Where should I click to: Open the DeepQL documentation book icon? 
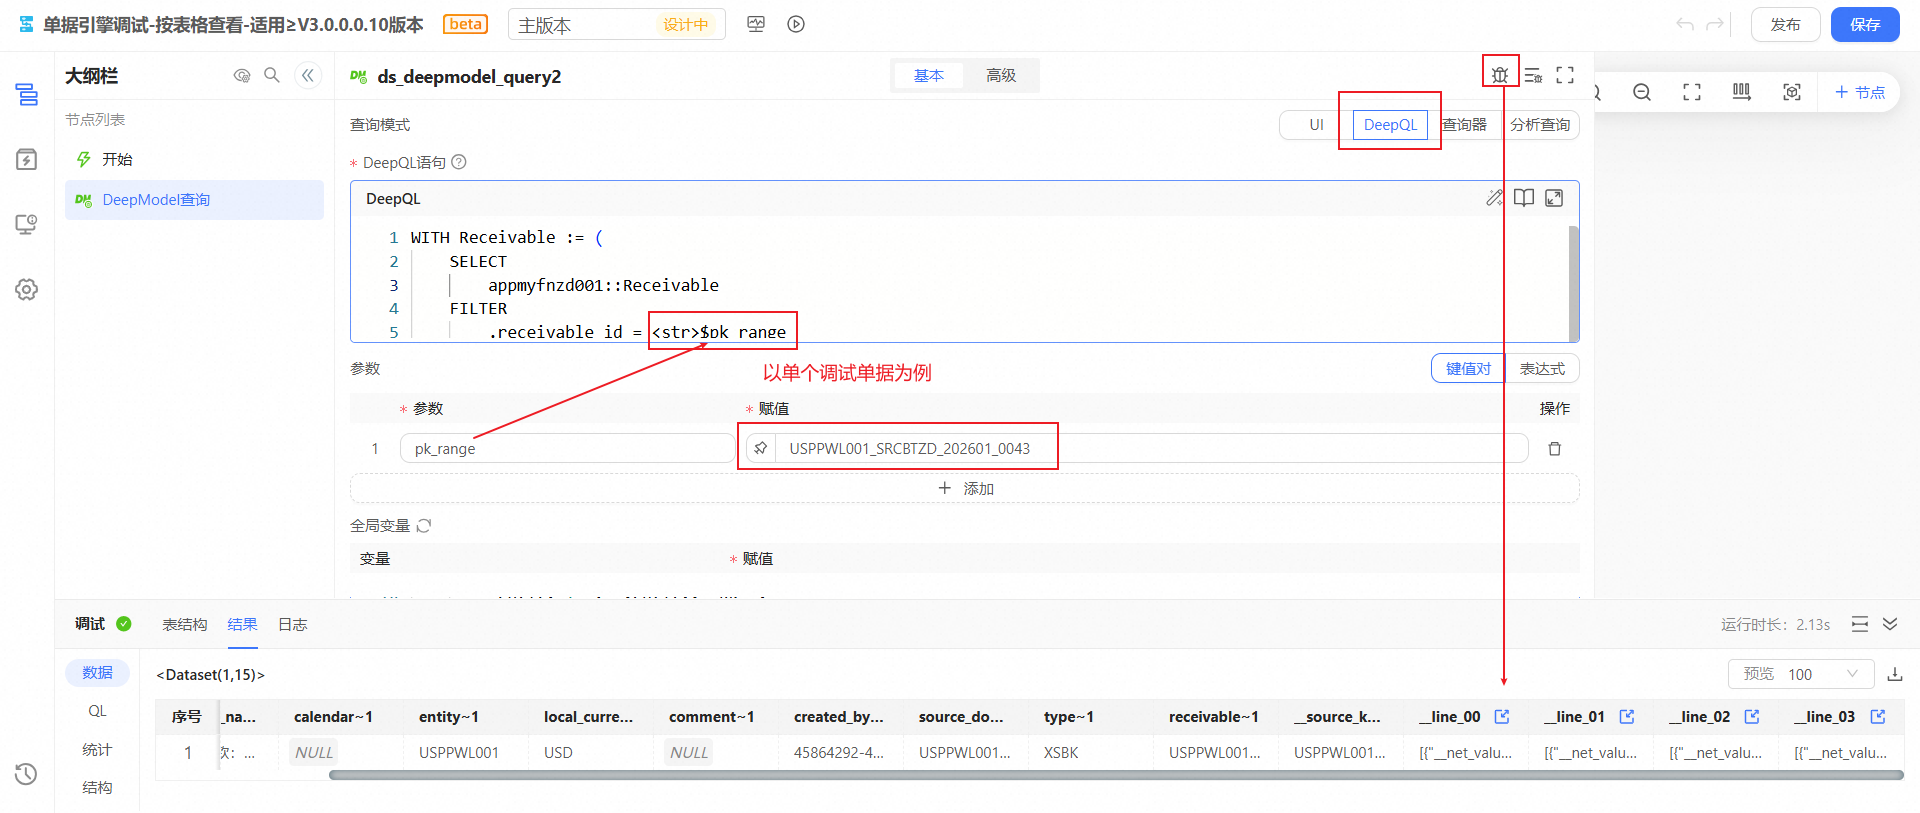click(1523, 198)
